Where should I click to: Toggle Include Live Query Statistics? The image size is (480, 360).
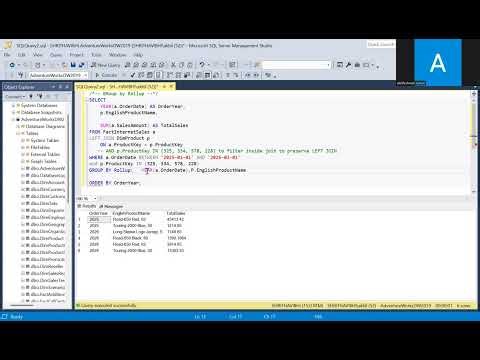pyautogui.click(x=178, y=75)
